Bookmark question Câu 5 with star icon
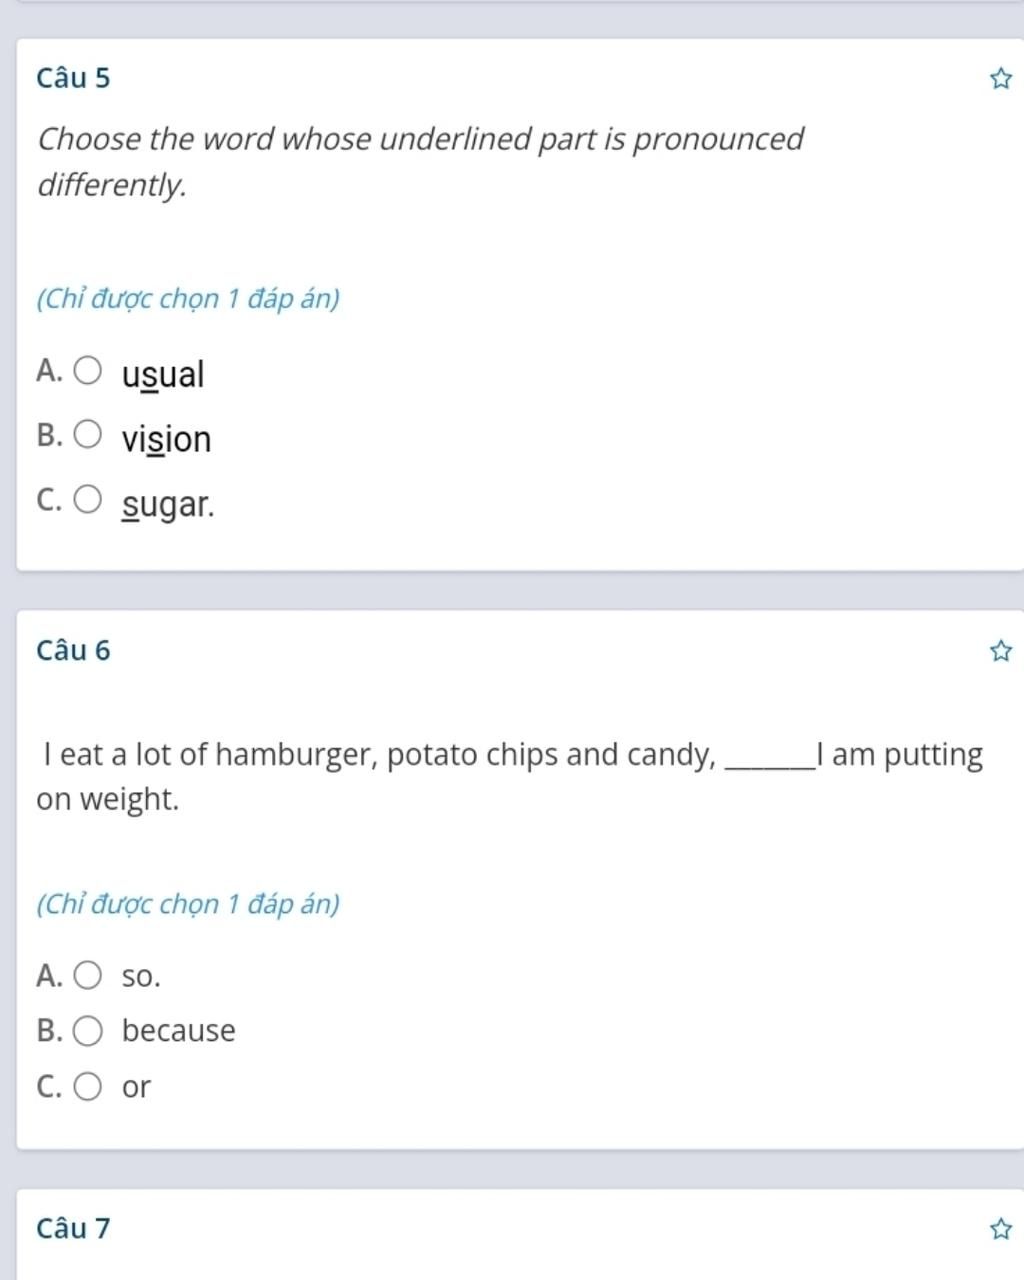Viewport: 1024px width, 1280px height. 1000,79
